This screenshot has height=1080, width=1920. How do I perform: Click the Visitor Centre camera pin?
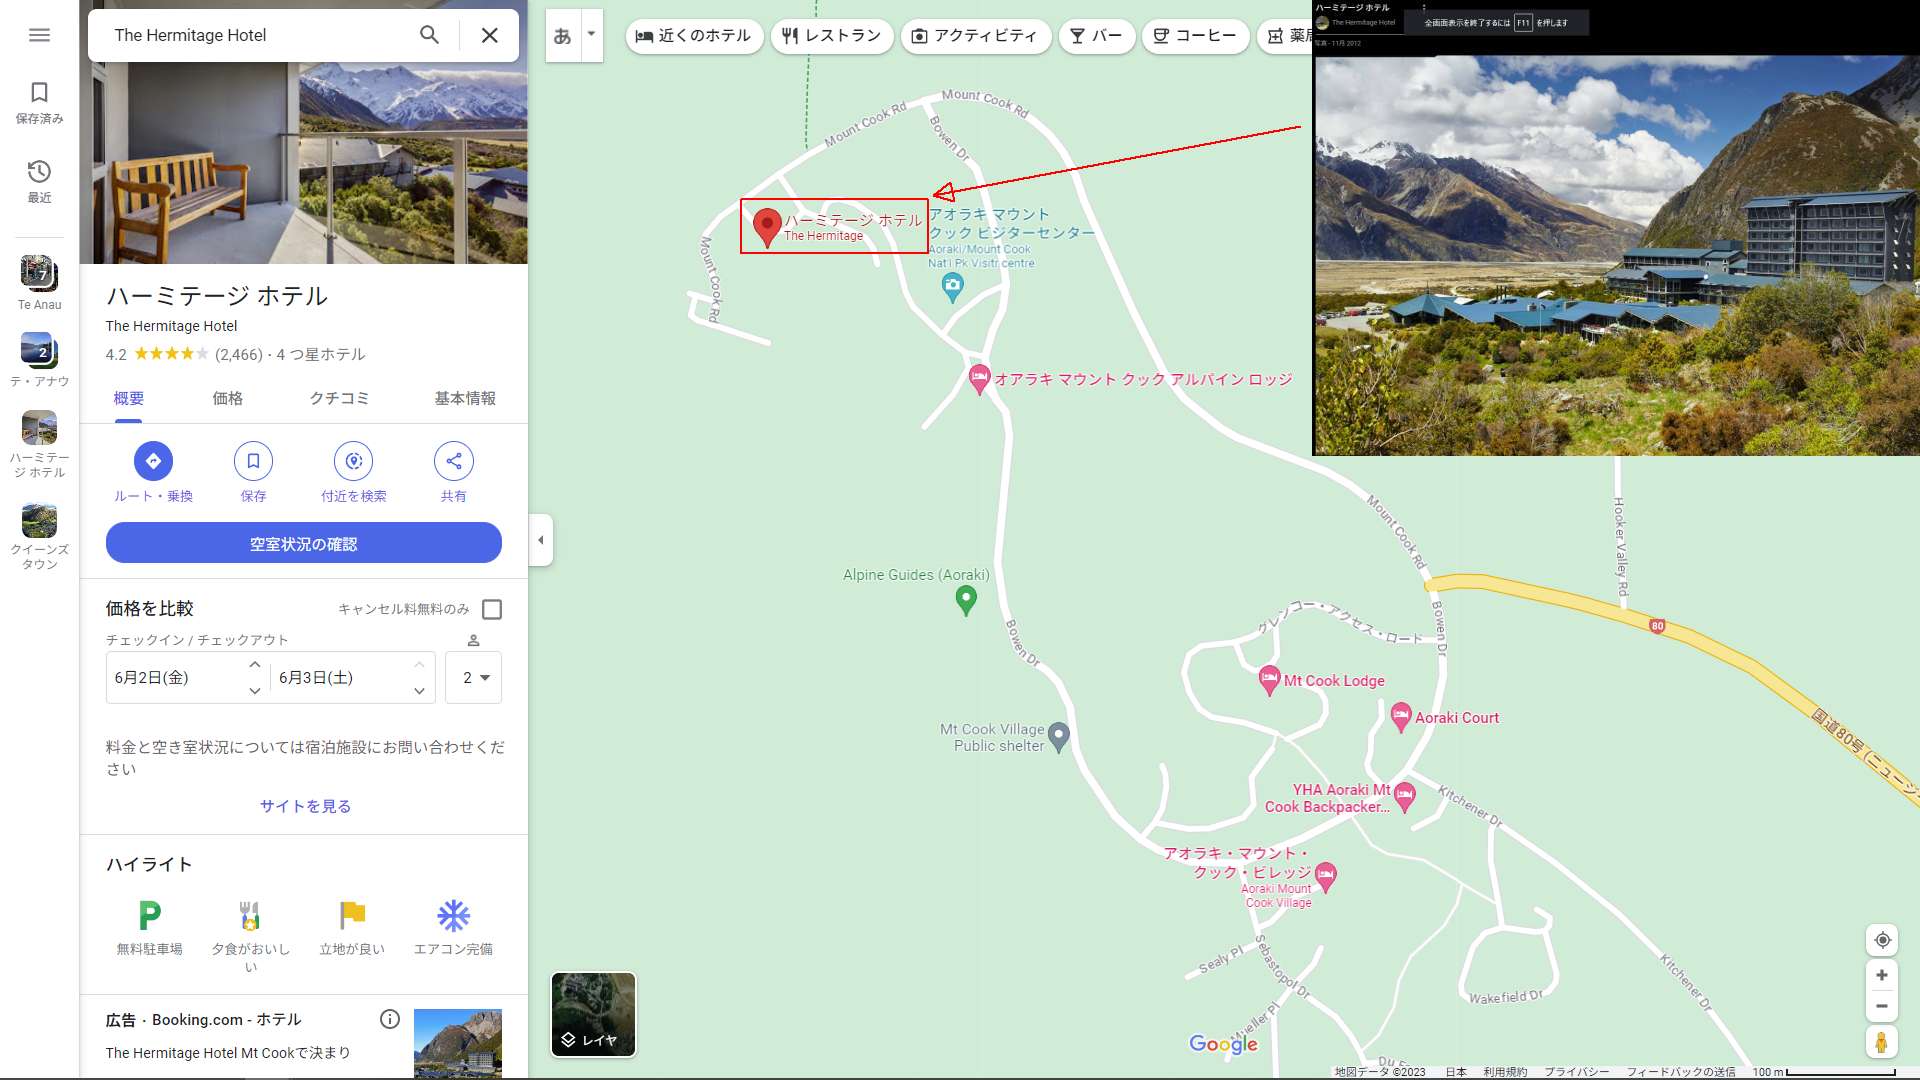(953, 289)
